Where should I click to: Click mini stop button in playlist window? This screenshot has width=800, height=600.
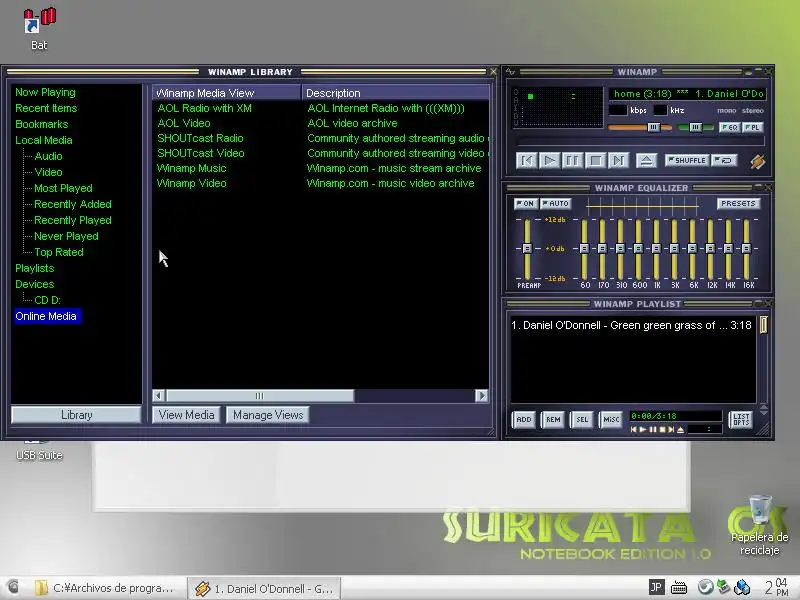coord(662,430)
